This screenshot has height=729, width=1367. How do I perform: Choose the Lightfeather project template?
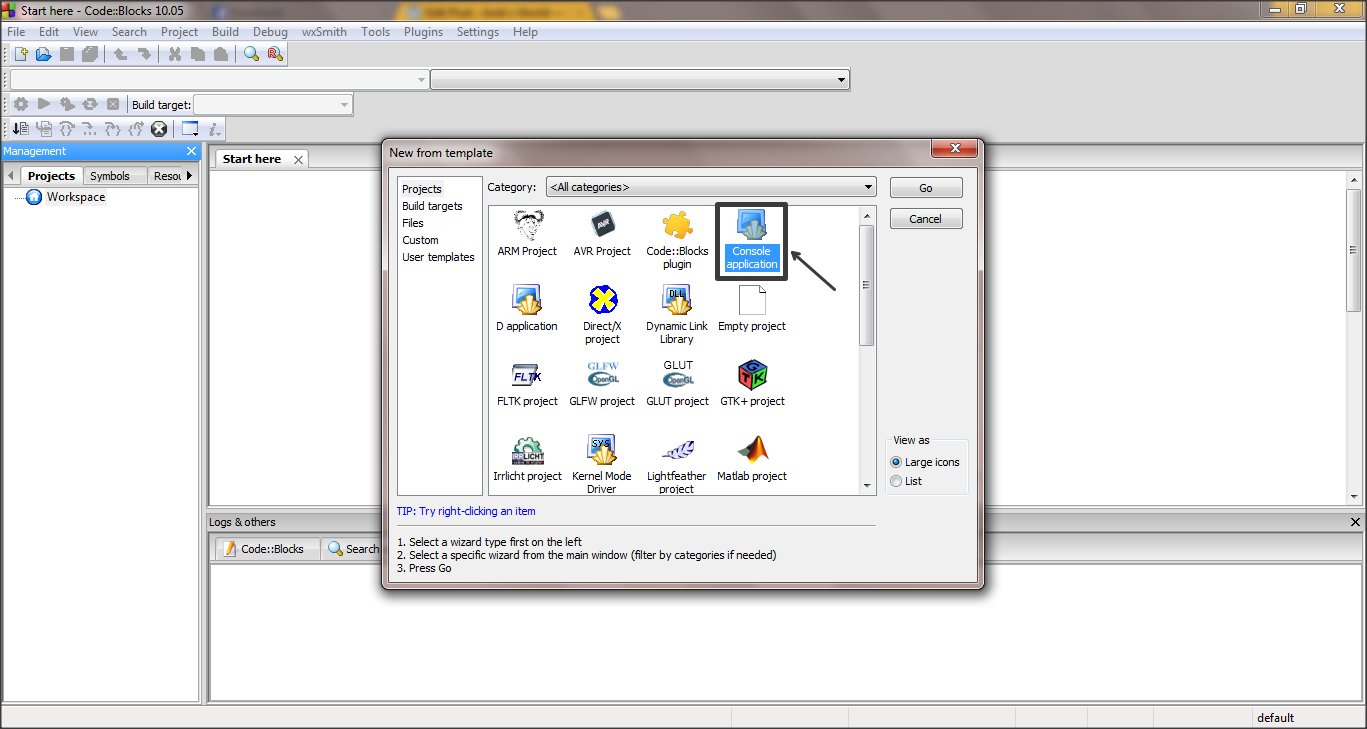(x=677, y=464)
